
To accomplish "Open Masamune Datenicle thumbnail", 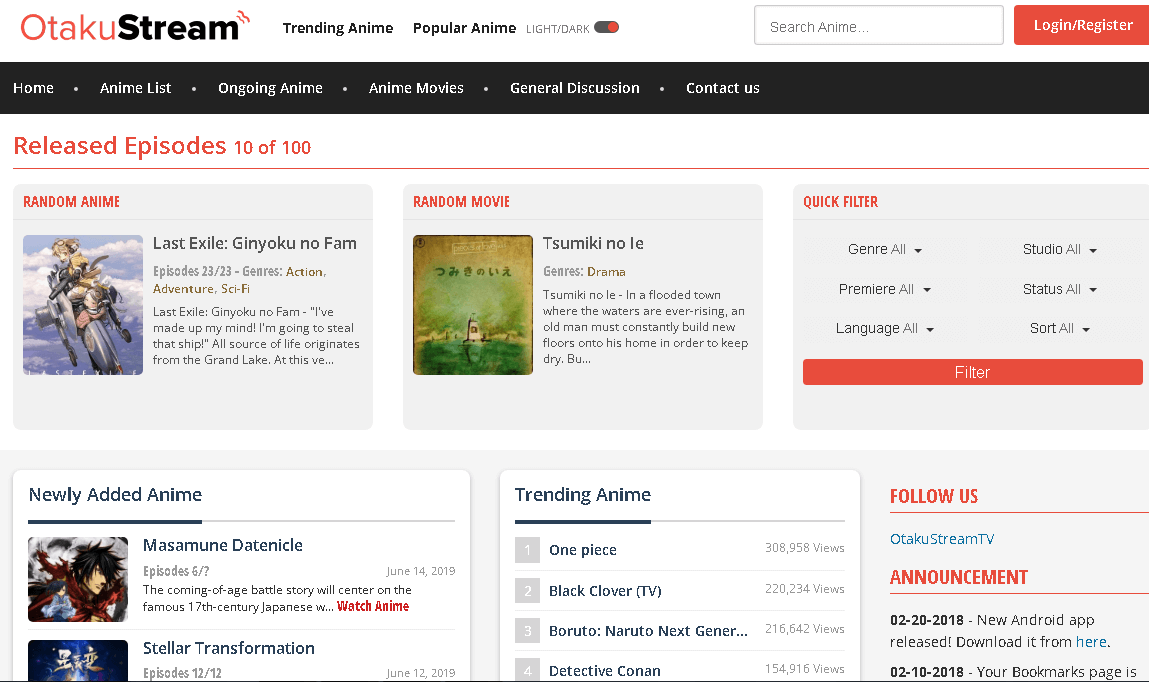I will (78, 579).
